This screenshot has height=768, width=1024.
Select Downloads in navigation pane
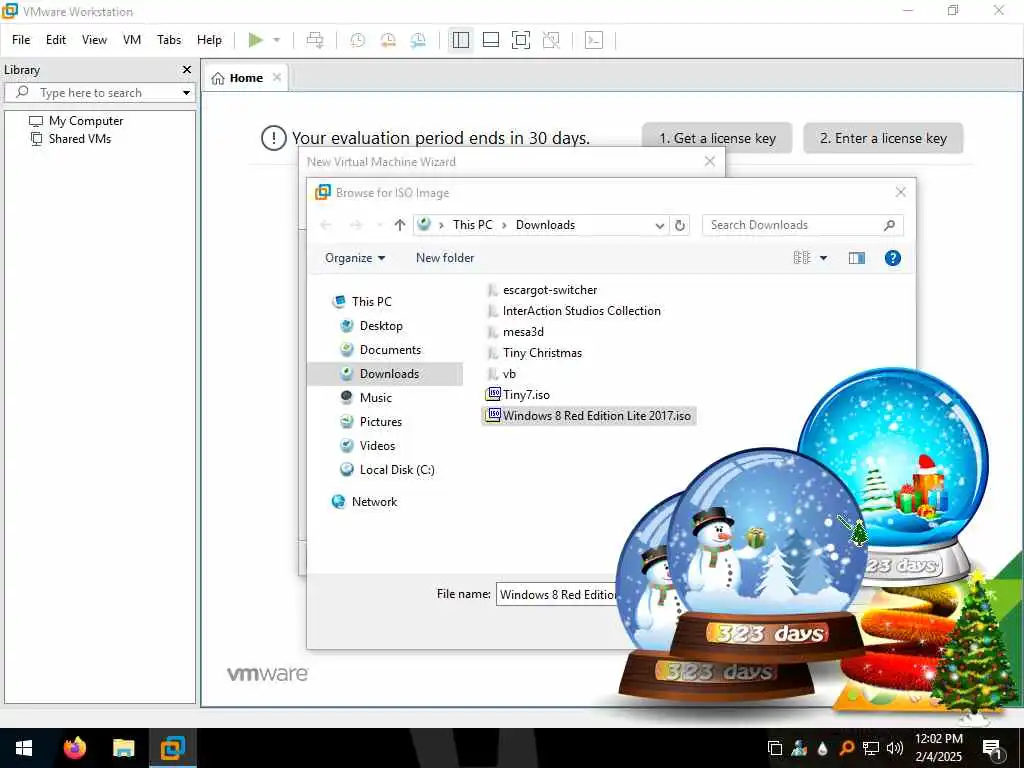[385, 374]
